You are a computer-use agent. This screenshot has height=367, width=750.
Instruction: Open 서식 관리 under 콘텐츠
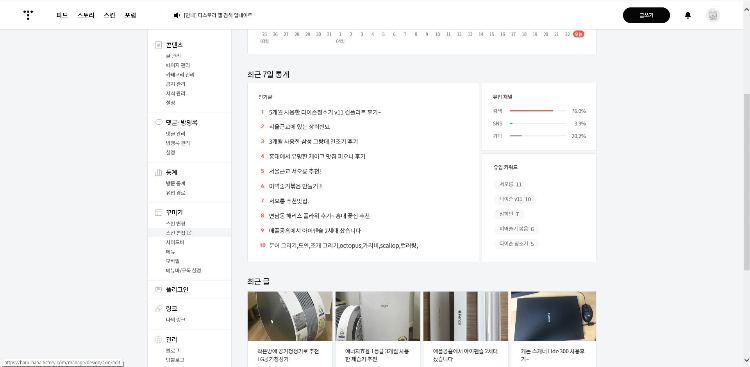click(175, 93)
